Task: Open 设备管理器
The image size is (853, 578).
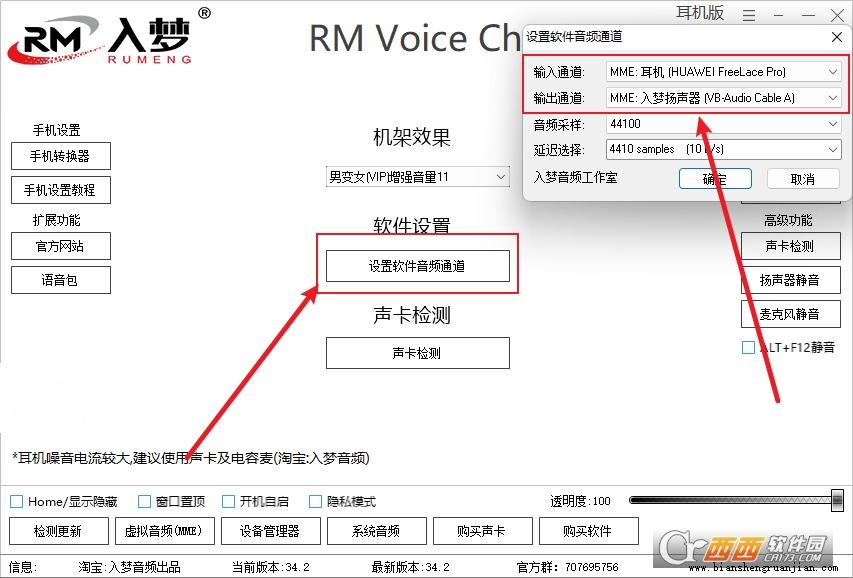Action: coord(271,531)
